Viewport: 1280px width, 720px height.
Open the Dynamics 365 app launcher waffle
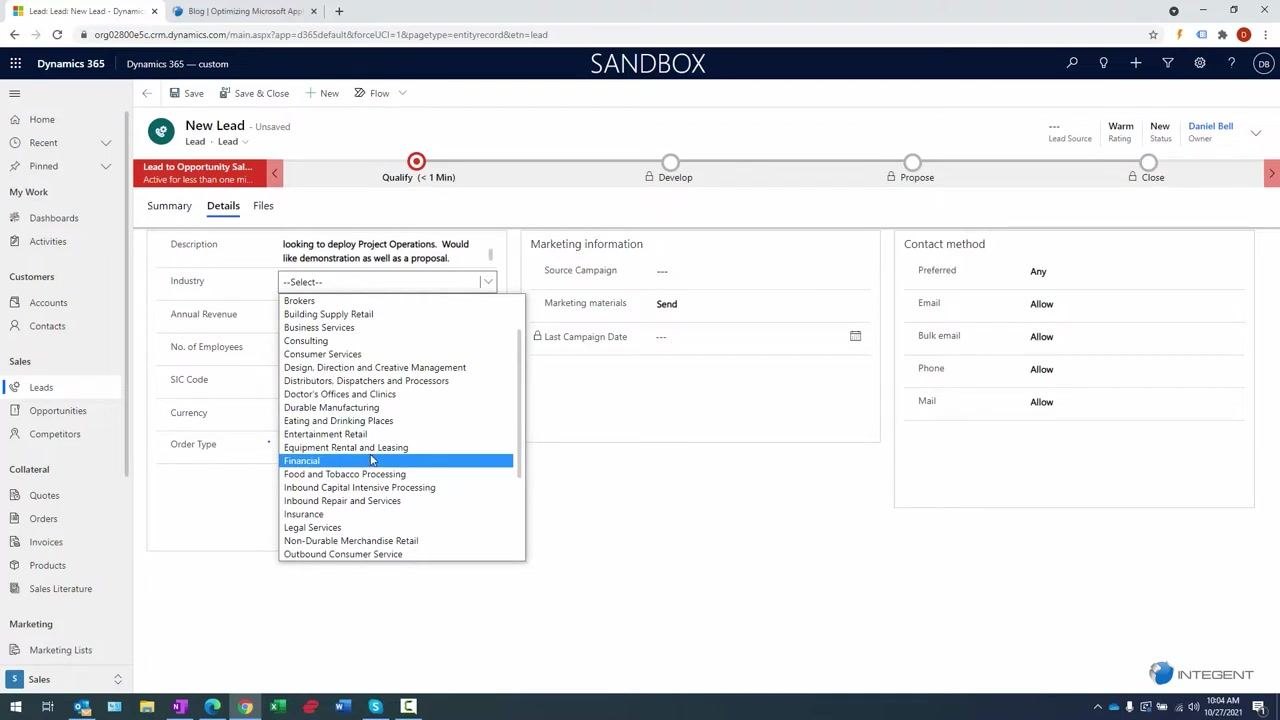15,63
